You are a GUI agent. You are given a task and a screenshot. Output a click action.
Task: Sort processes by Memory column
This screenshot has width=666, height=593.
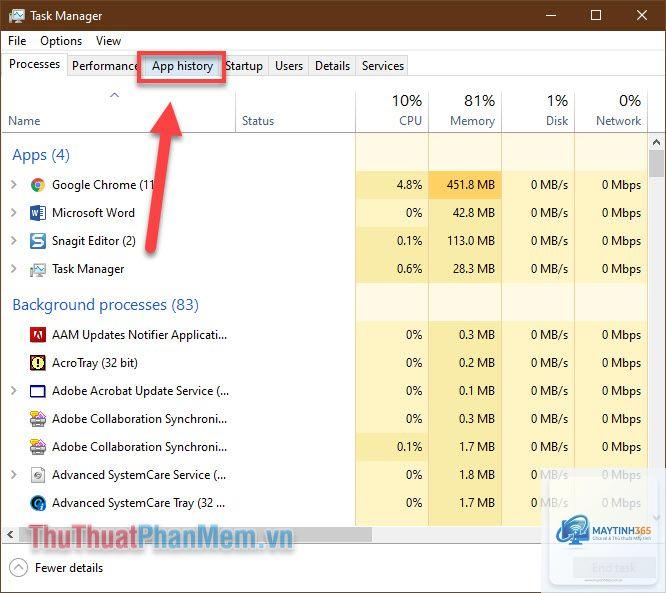[x=465, y=112]
